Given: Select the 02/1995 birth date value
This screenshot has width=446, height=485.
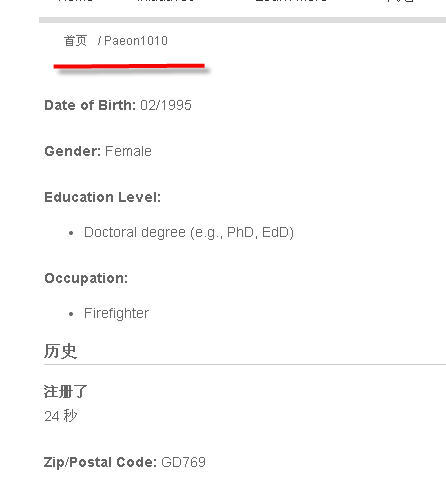Looking at the screenshot, I should [166, 105].
